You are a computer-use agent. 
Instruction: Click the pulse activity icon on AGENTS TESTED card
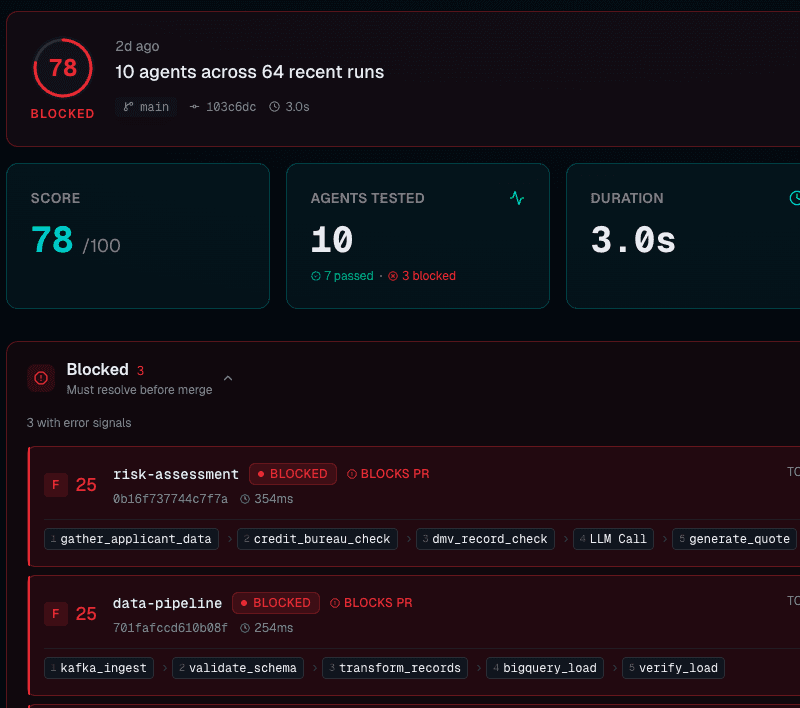(x=517, y=199)
